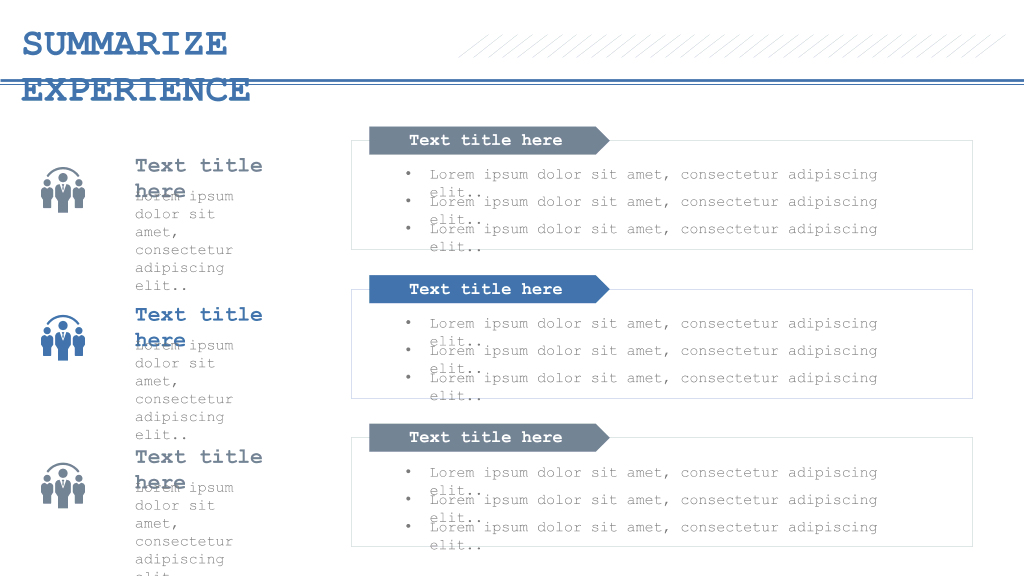Click the SUMMARIZE EXPERIENCE slide heading
This screenshot has width=1024, height=576.
coord(136,67)
